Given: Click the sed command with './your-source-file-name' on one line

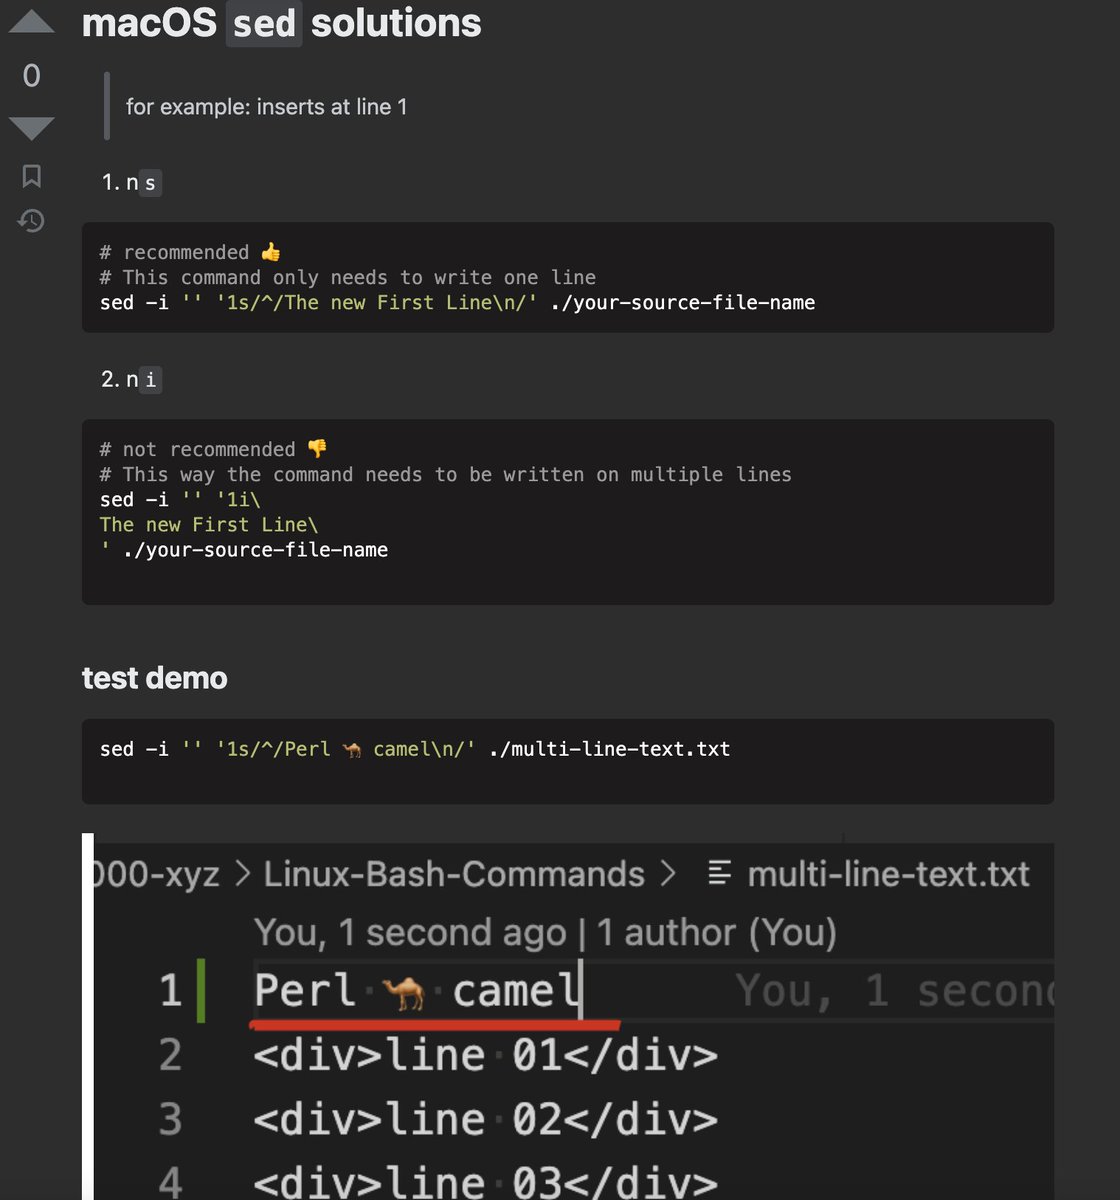Looking at the screenshot, I should point(457,302).
